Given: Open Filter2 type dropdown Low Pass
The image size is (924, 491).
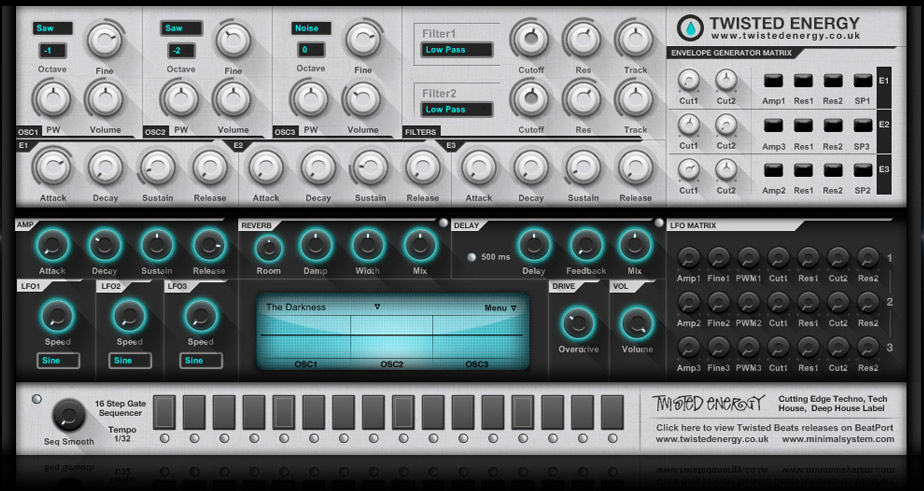Looking at the screenshot, I should coord(457,110).
